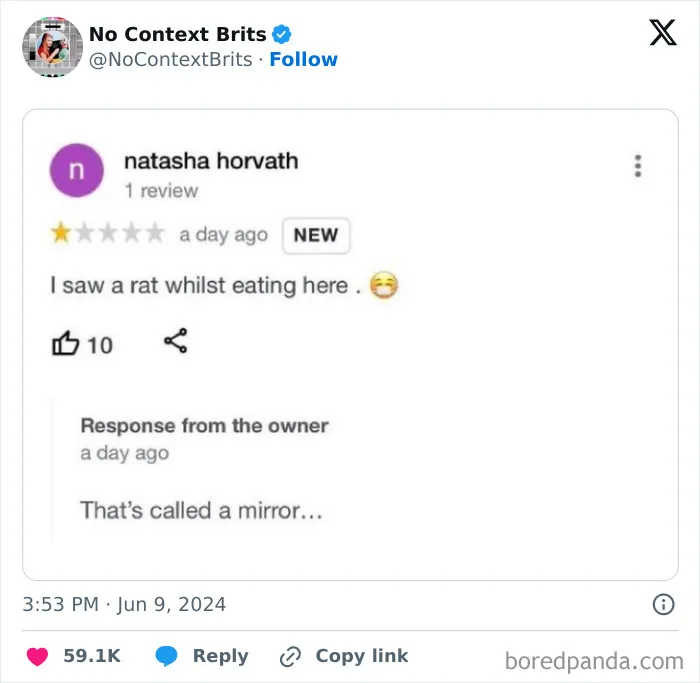Like the tweet with heart icon
This screenshot has width=700, height=683.
pyautogui.click(x=38, y=656)
